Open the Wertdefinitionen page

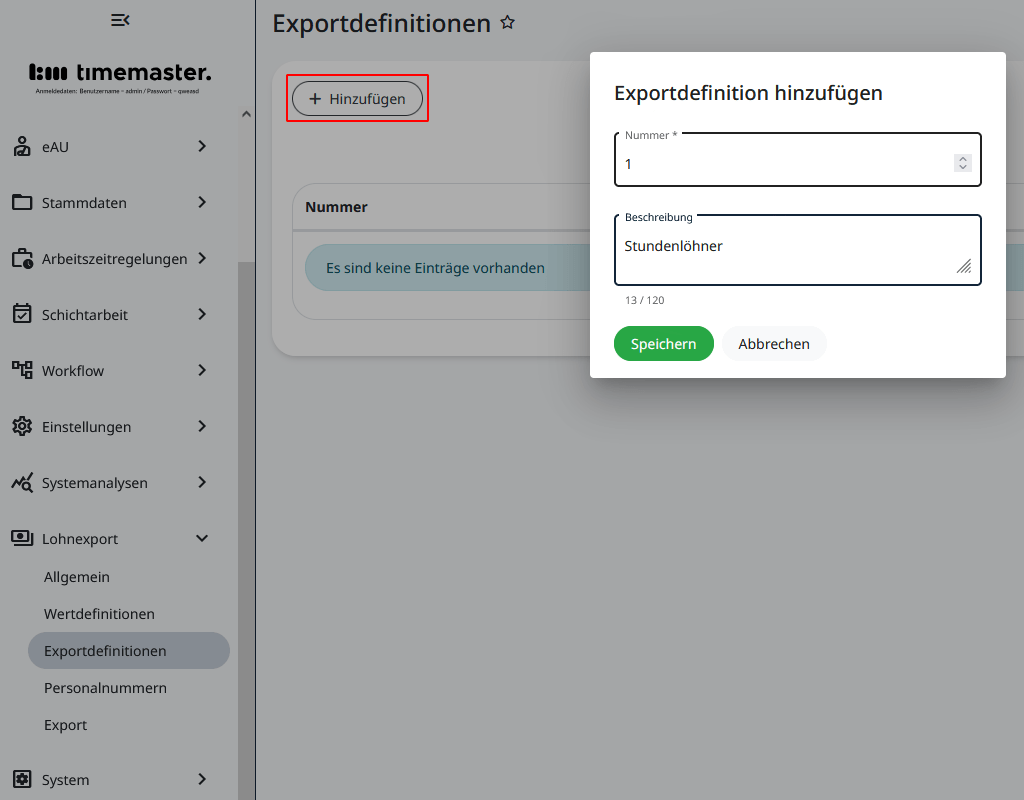100,613
